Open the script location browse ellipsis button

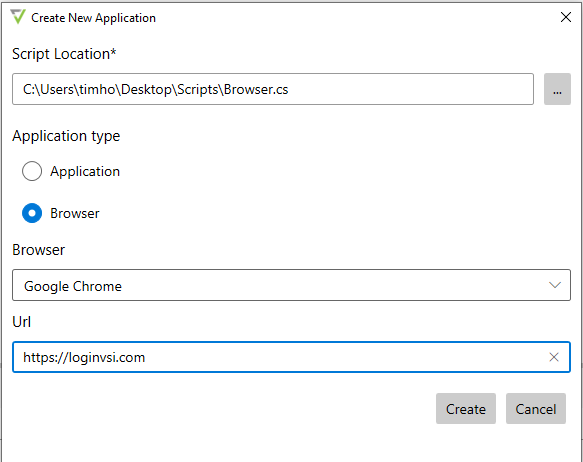(557, 89)
